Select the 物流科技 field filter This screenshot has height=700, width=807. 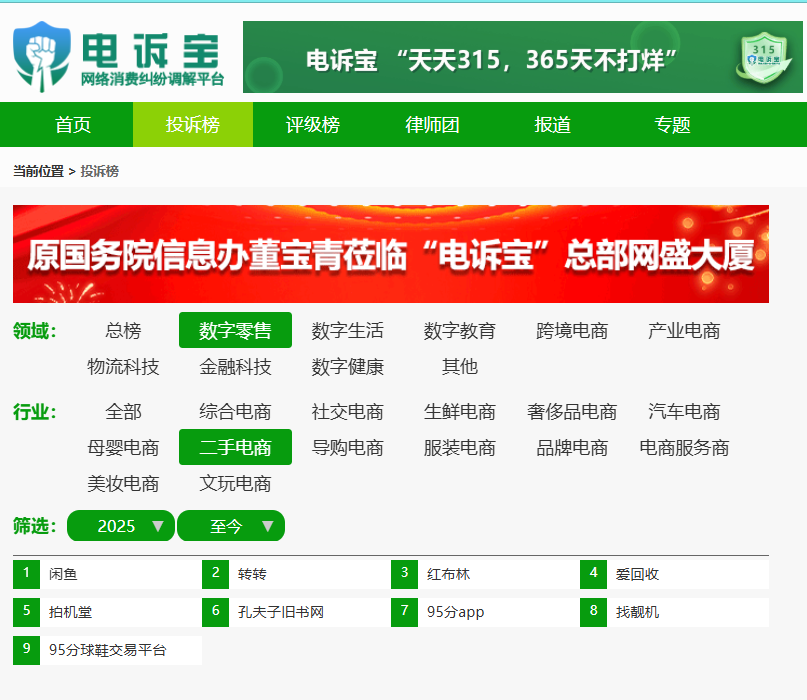123,366
